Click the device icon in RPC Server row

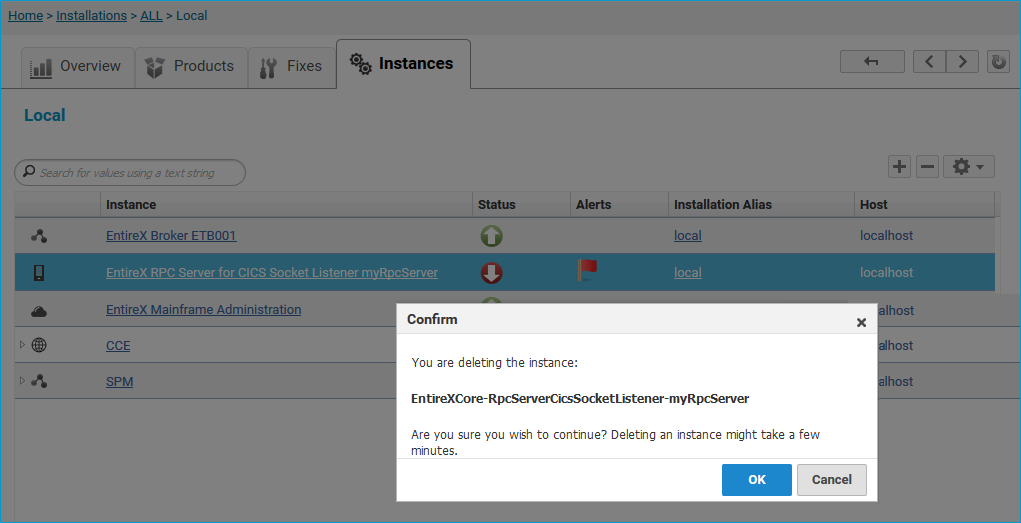click(39, 273)
